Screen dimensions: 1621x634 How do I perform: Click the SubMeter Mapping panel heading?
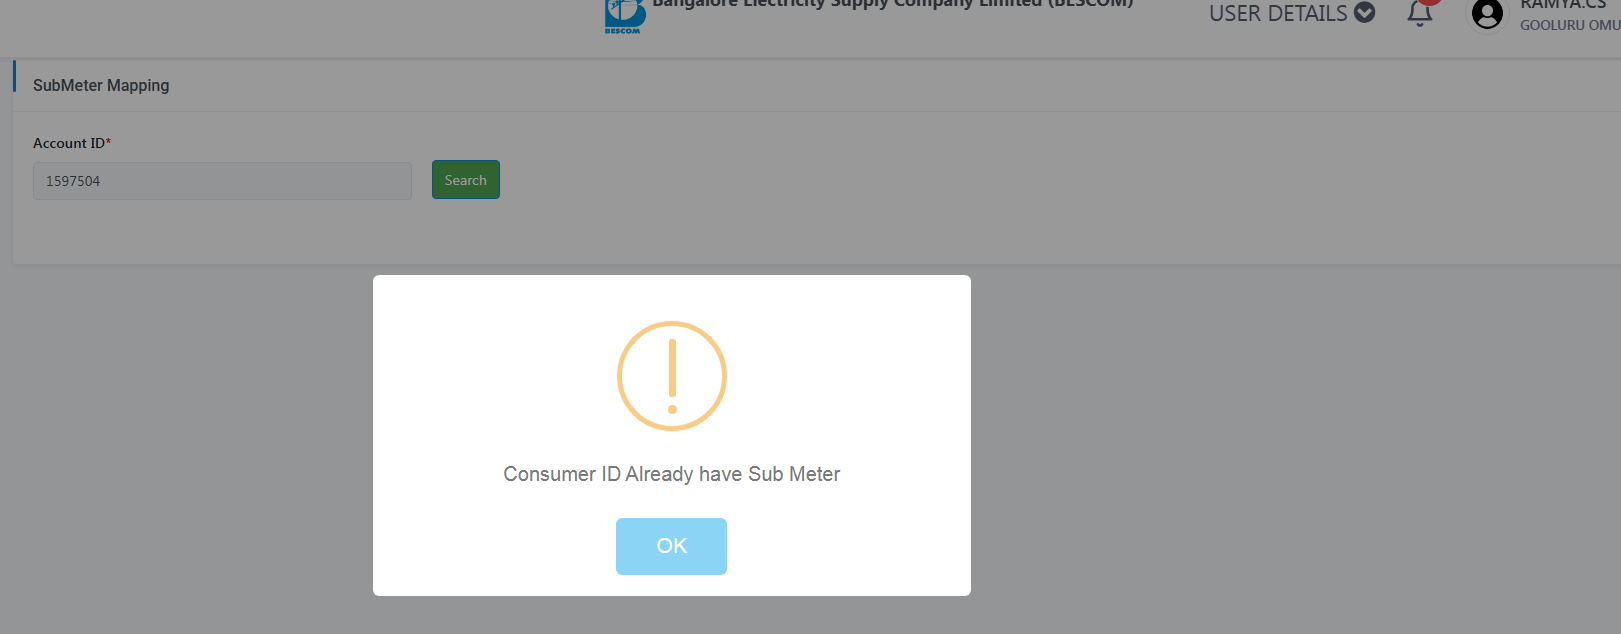pyautogui.click(x=101, y=85)
